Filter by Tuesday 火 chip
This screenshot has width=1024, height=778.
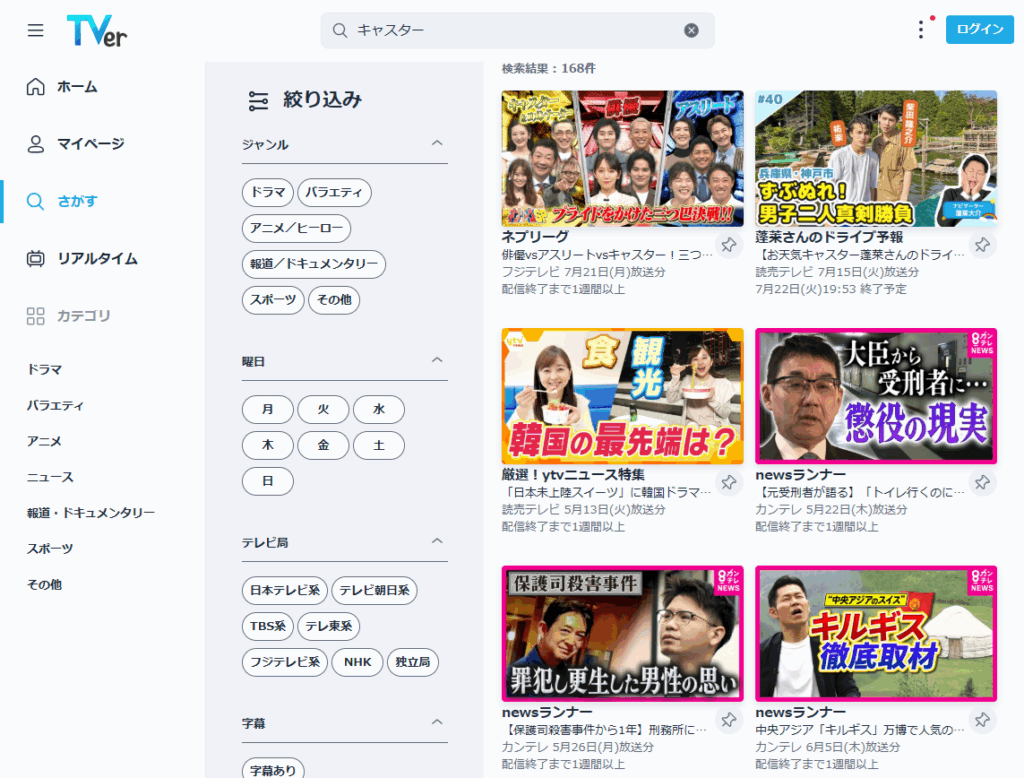coord(323,410)
